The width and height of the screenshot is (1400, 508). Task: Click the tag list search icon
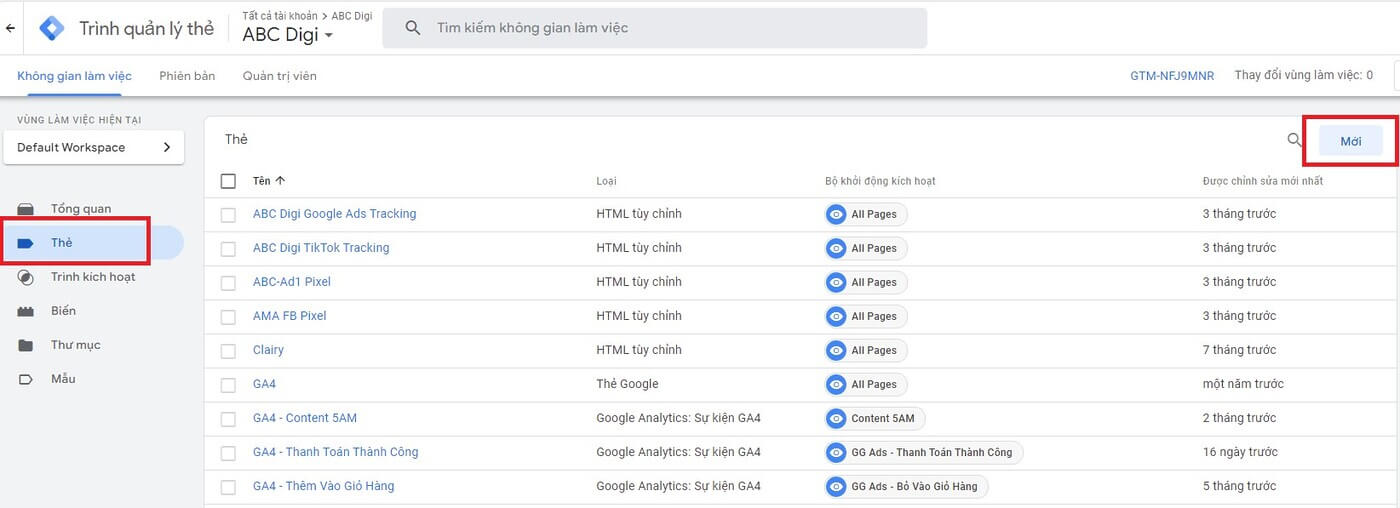pos(1294,140)
